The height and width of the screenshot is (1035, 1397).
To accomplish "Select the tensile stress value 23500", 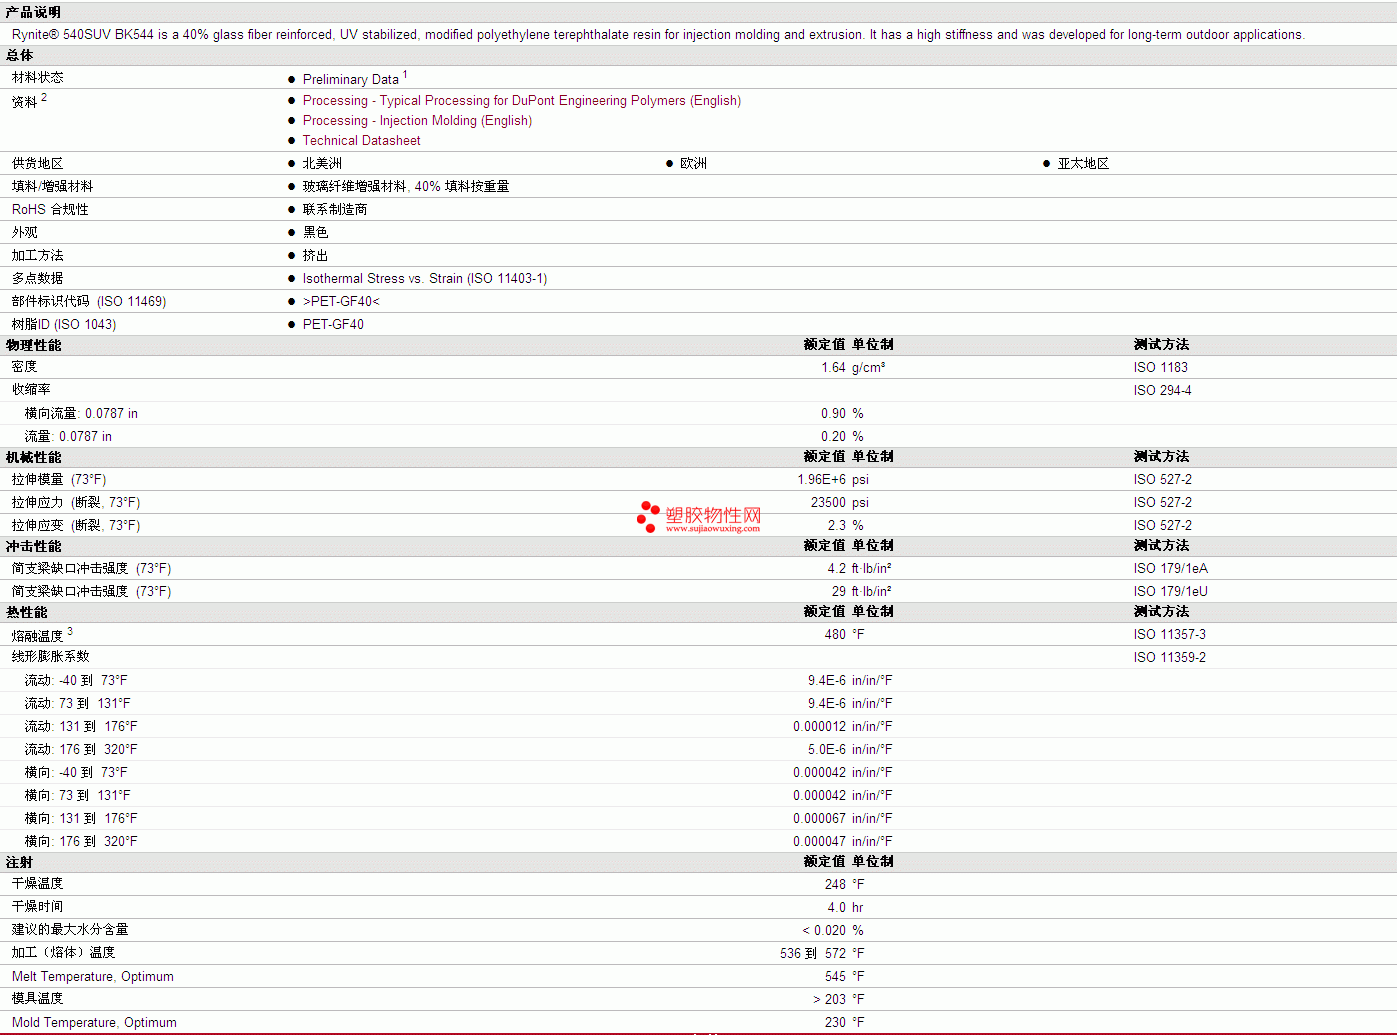I will point(828,503).
